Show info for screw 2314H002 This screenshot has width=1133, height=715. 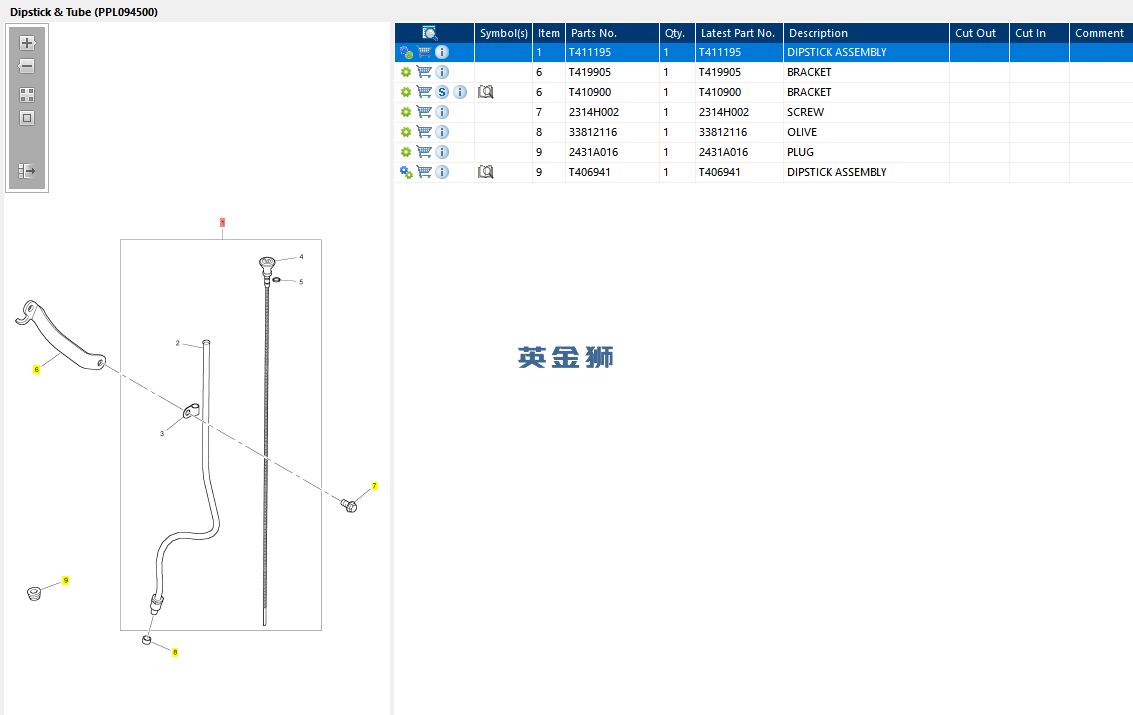pos(442,112)
